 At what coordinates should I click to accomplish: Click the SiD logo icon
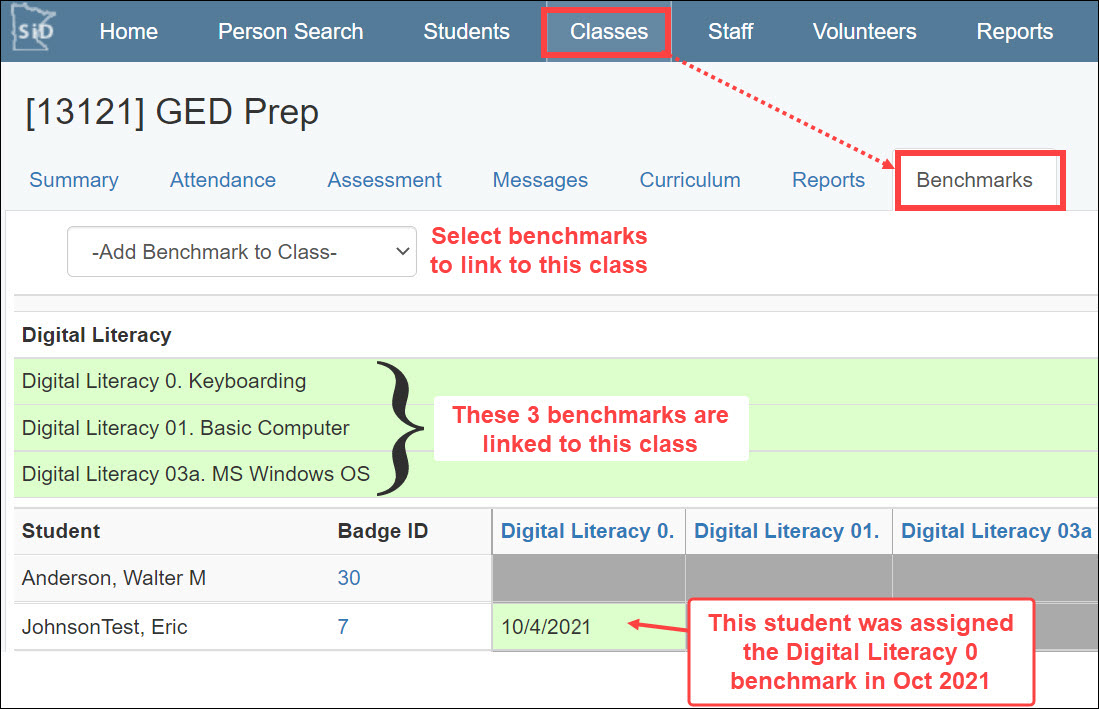pyautogui.click(x=30, y=31)
